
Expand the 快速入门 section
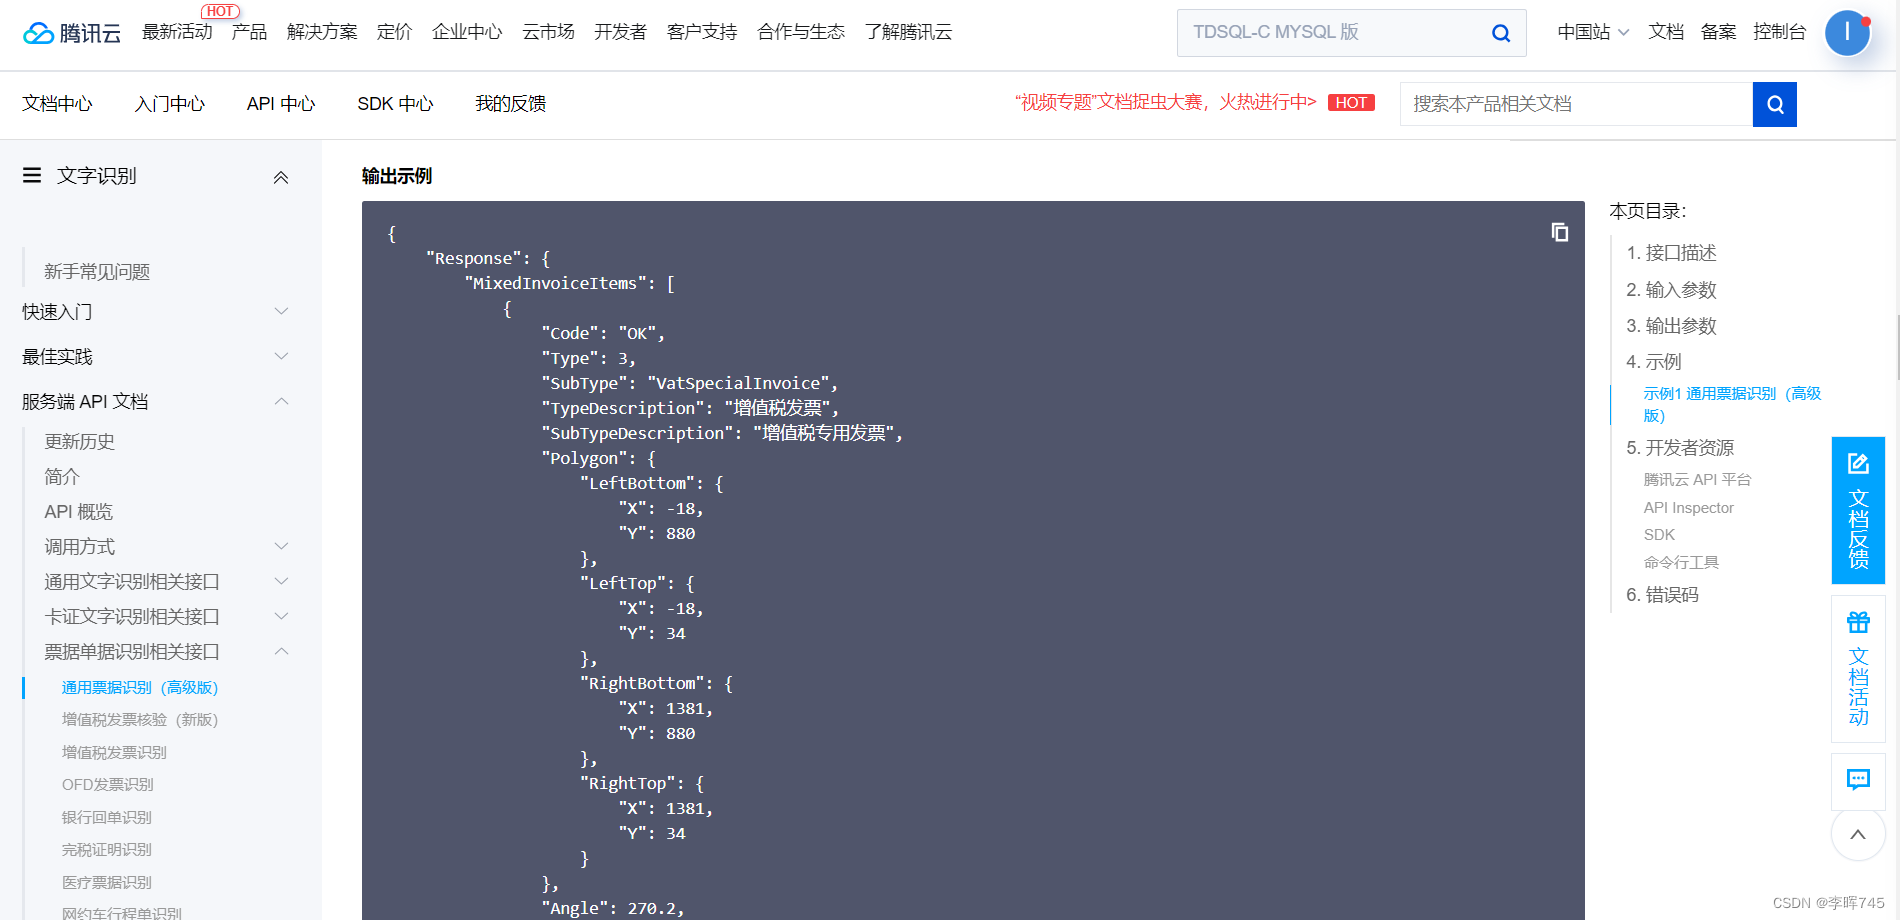[281, 311]
